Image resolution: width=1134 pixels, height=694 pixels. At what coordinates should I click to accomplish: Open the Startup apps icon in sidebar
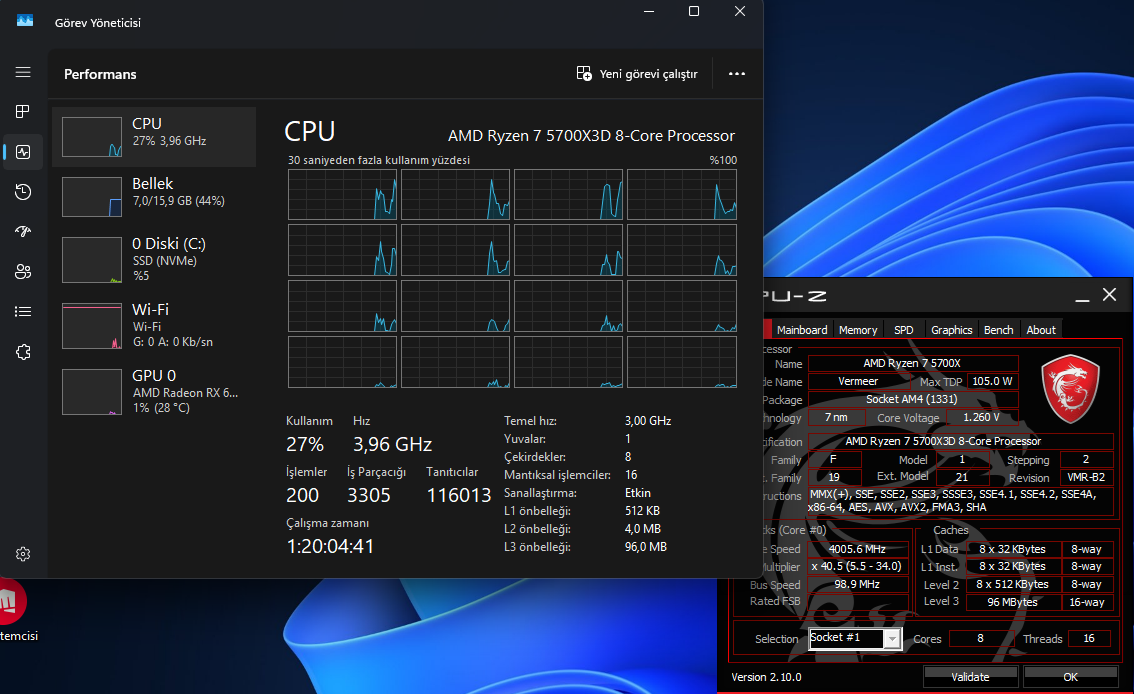(x=23, y=231)
